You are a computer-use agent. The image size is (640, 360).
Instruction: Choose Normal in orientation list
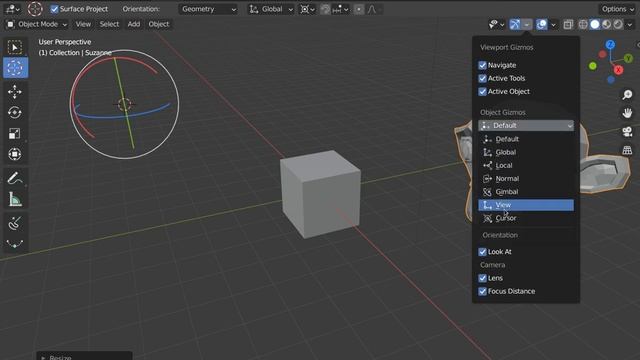(526, 178)
